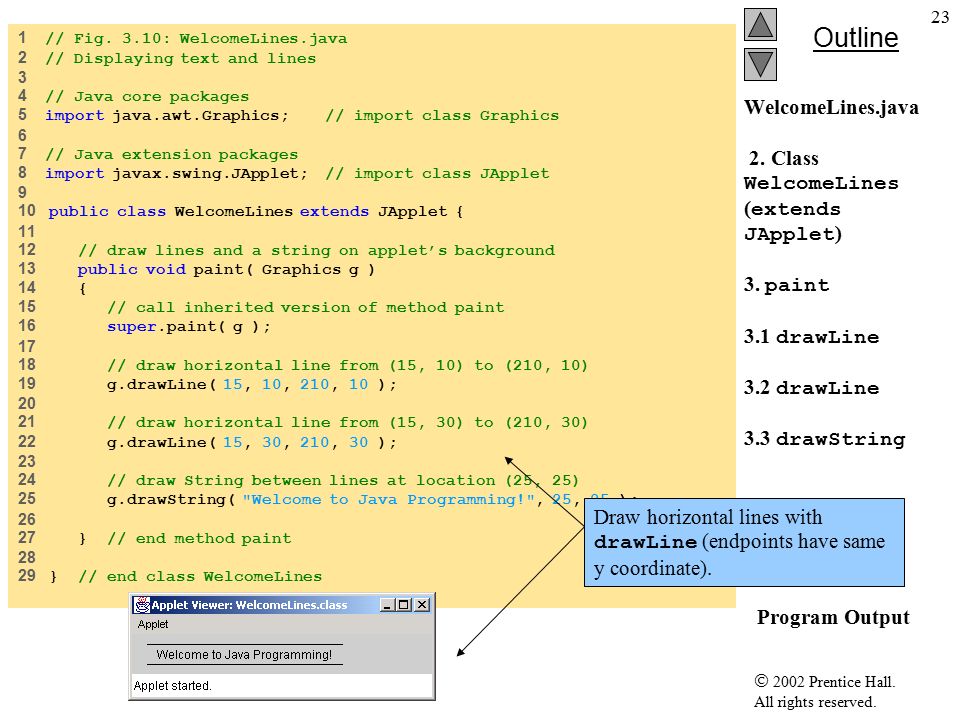Click comment '// end method paint'
The height and width of the screenshot is (720, 960).
click(x=199, y=538)
